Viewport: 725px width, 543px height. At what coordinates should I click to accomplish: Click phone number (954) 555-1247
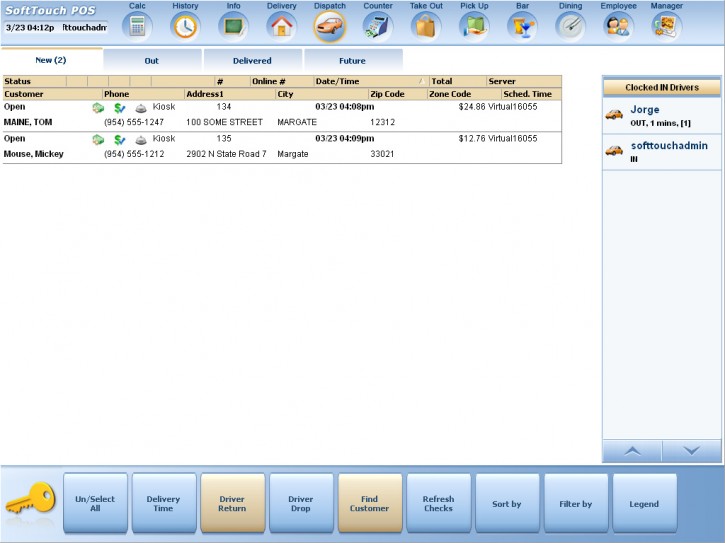(134, 122)
